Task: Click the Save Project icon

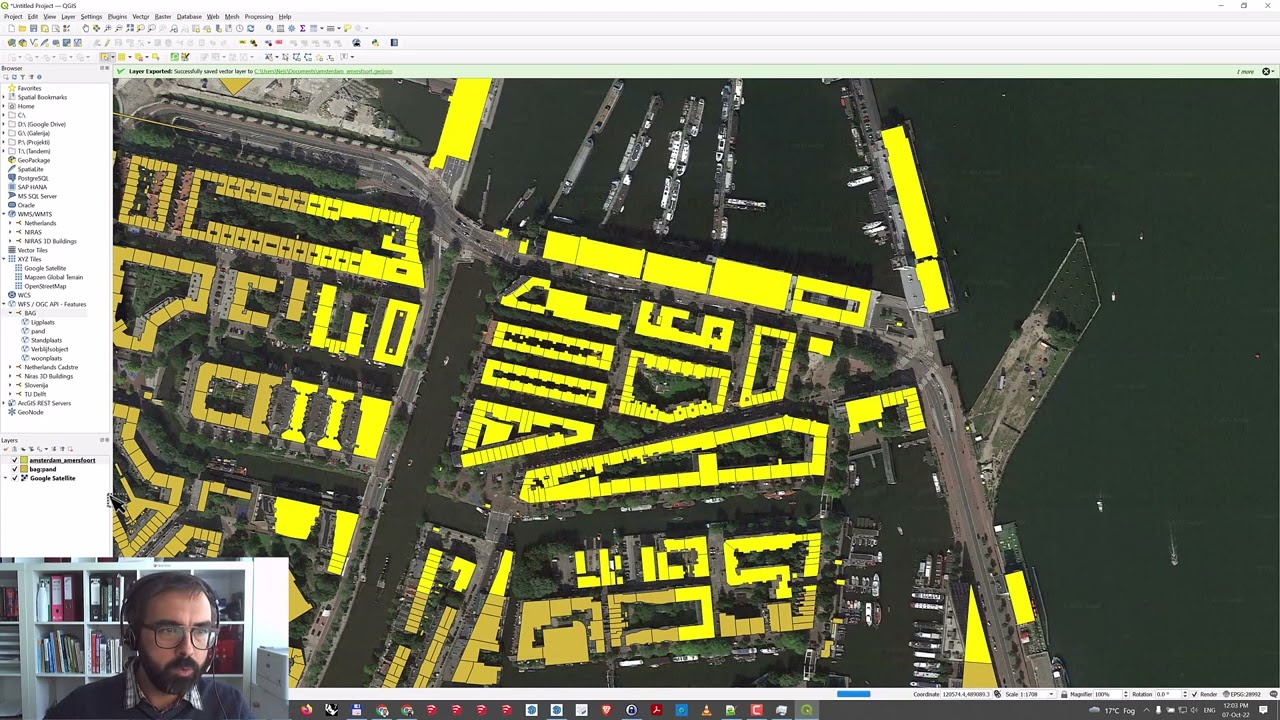Action: click(x=33, y=28)
